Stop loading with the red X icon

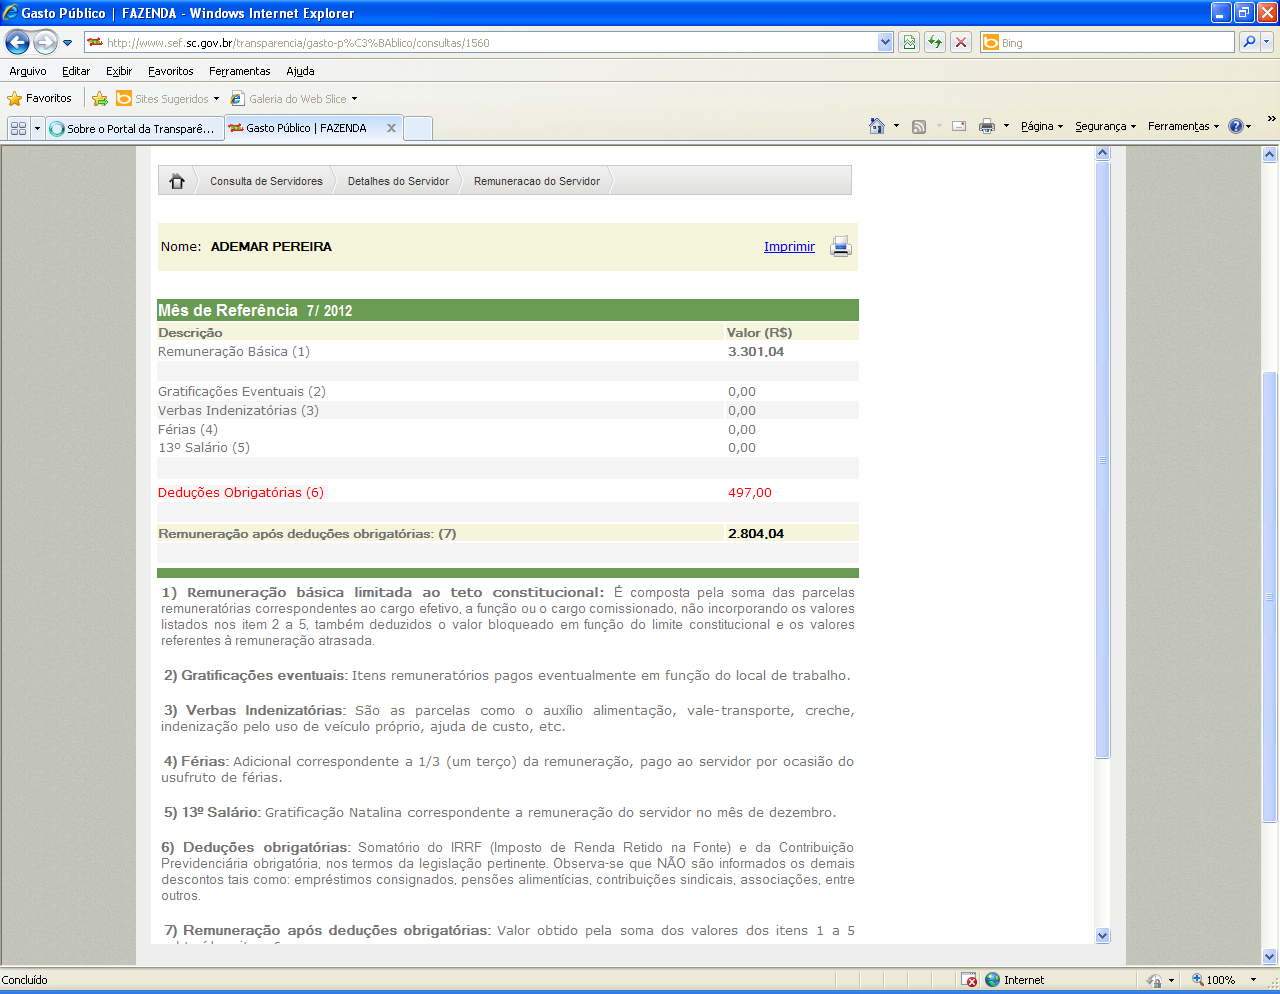(961, 42)
